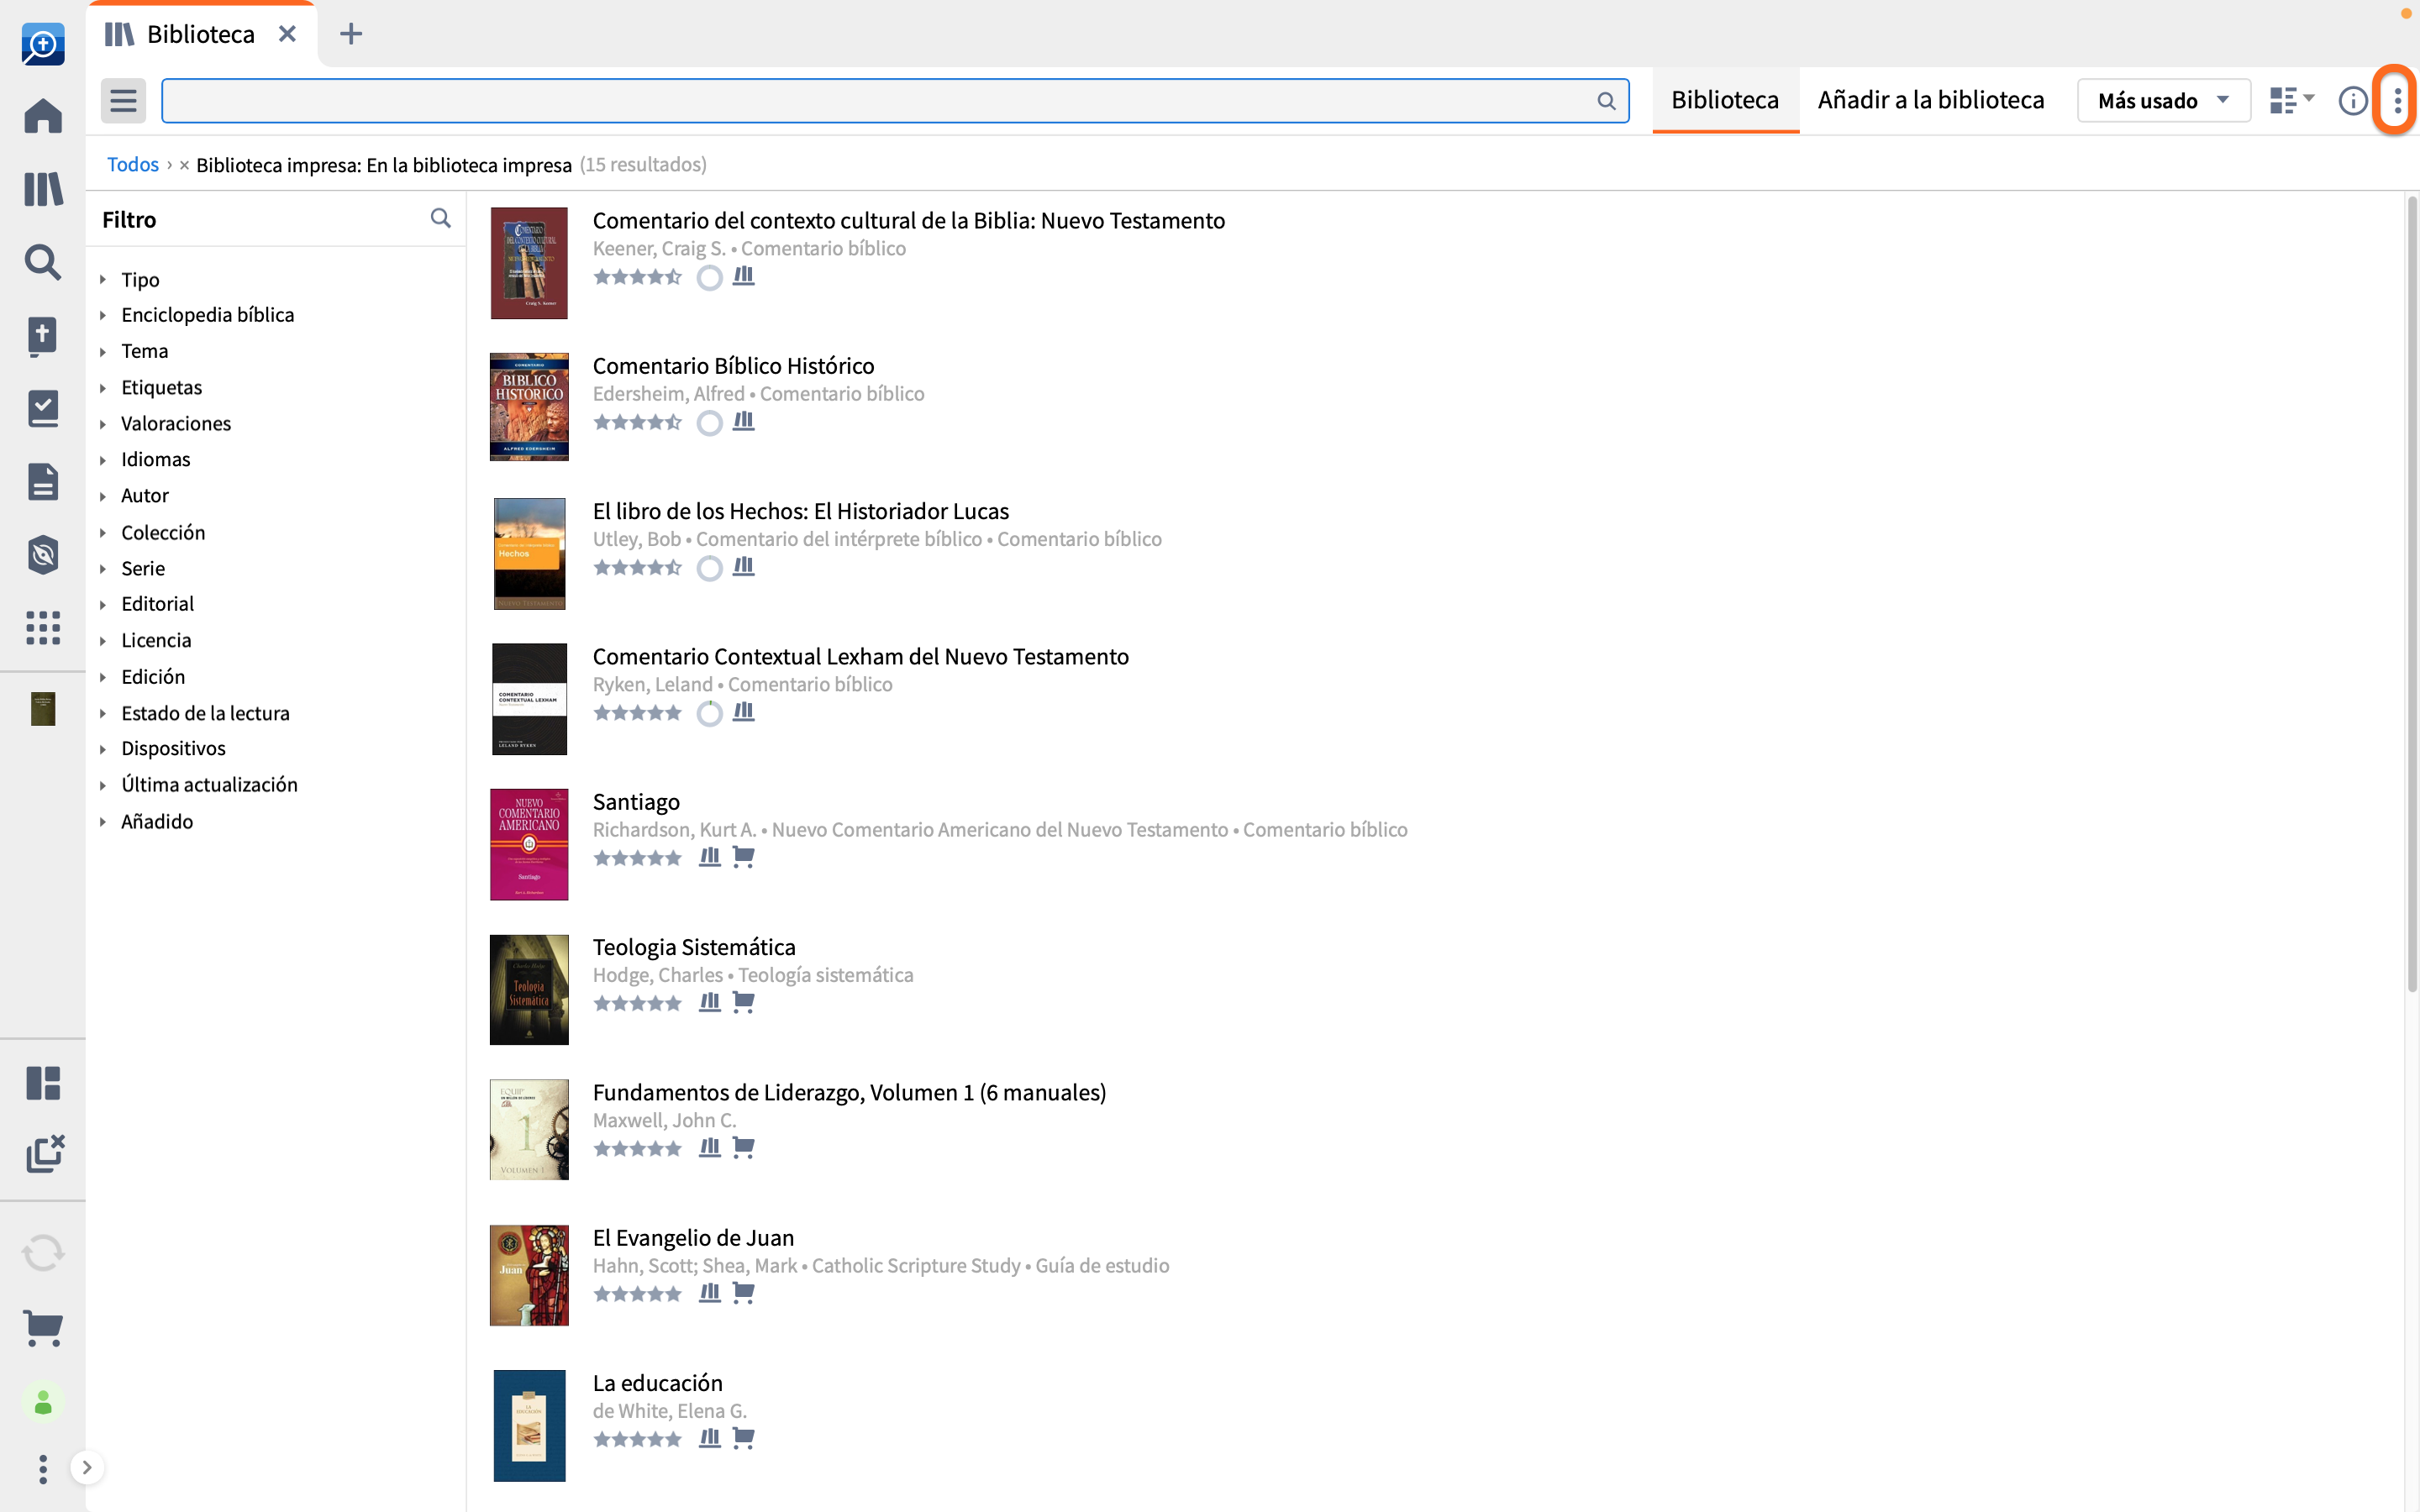Switch to the Biblioteca tab
The height and width of the screenshot is (1512, 2420).
pyautogui.click(x=1725, y=100)
